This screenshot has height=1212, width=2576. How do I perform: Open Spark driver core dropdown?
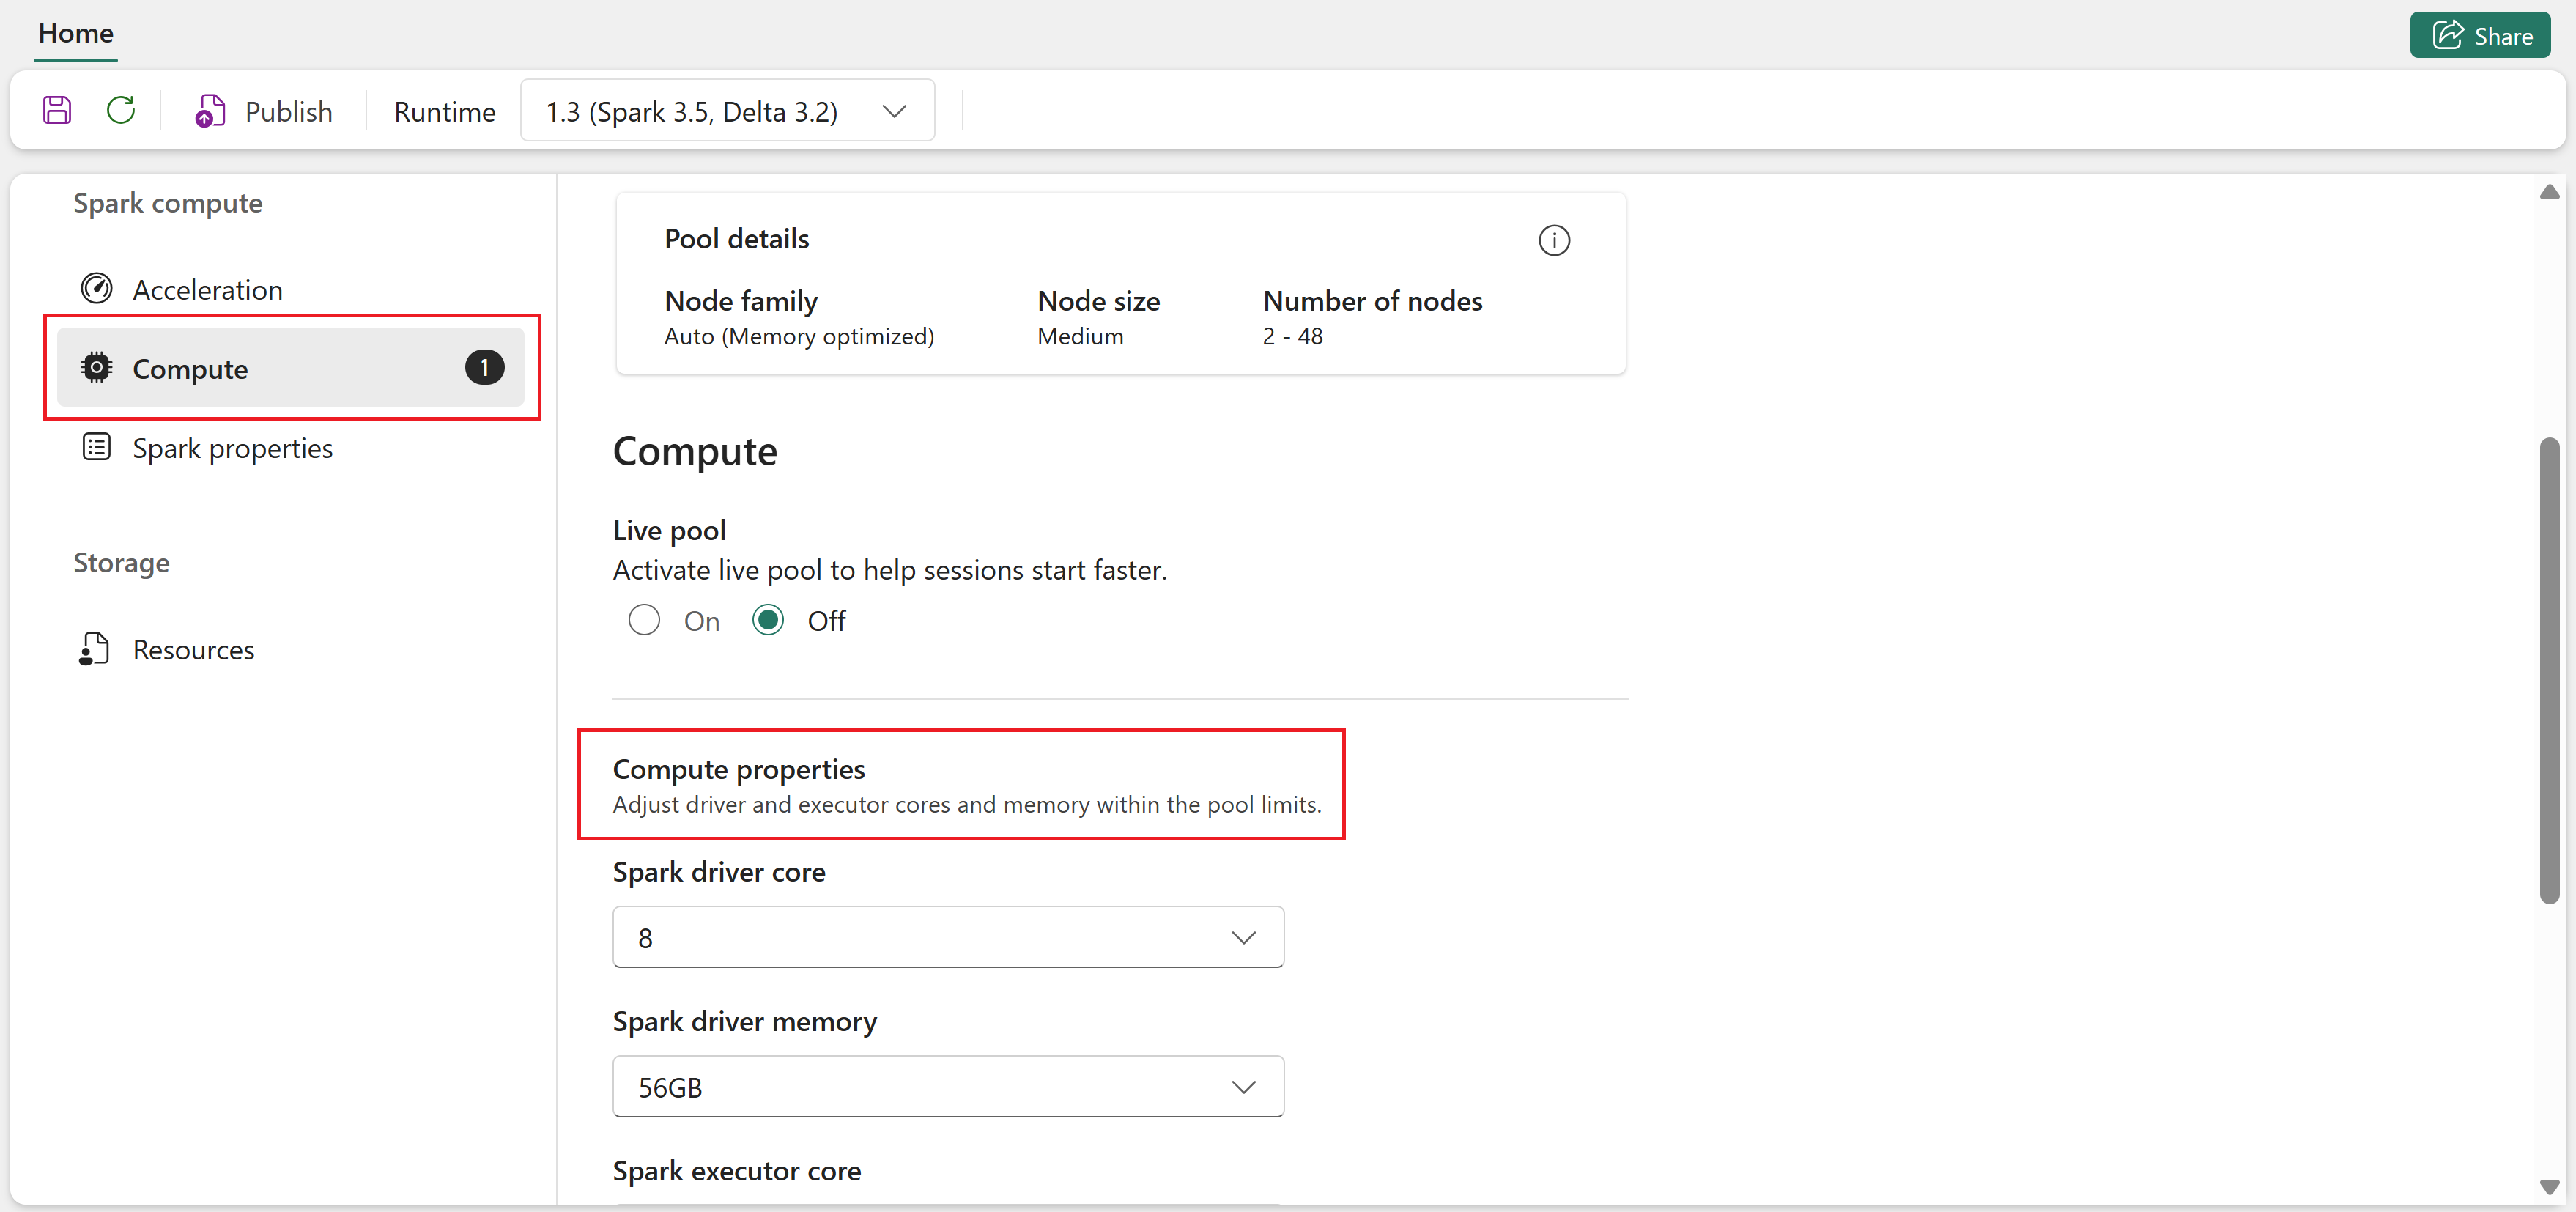point(948,937)
